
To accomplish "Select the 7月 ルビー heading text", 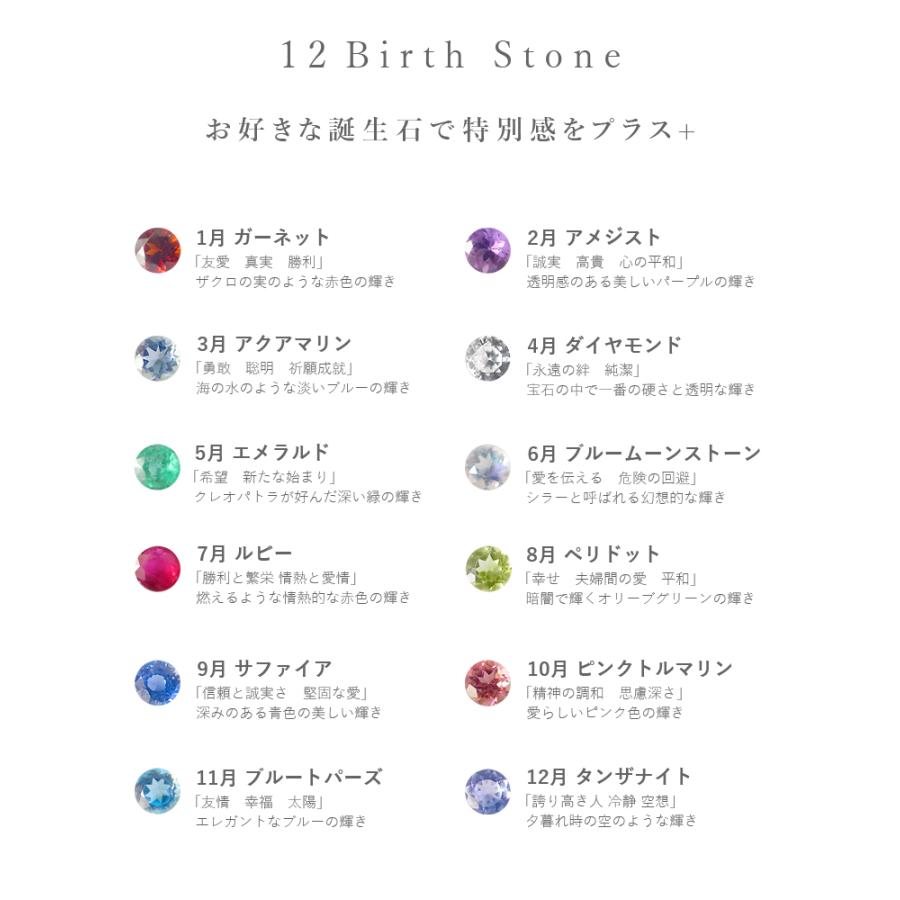I will pos(245,554).
